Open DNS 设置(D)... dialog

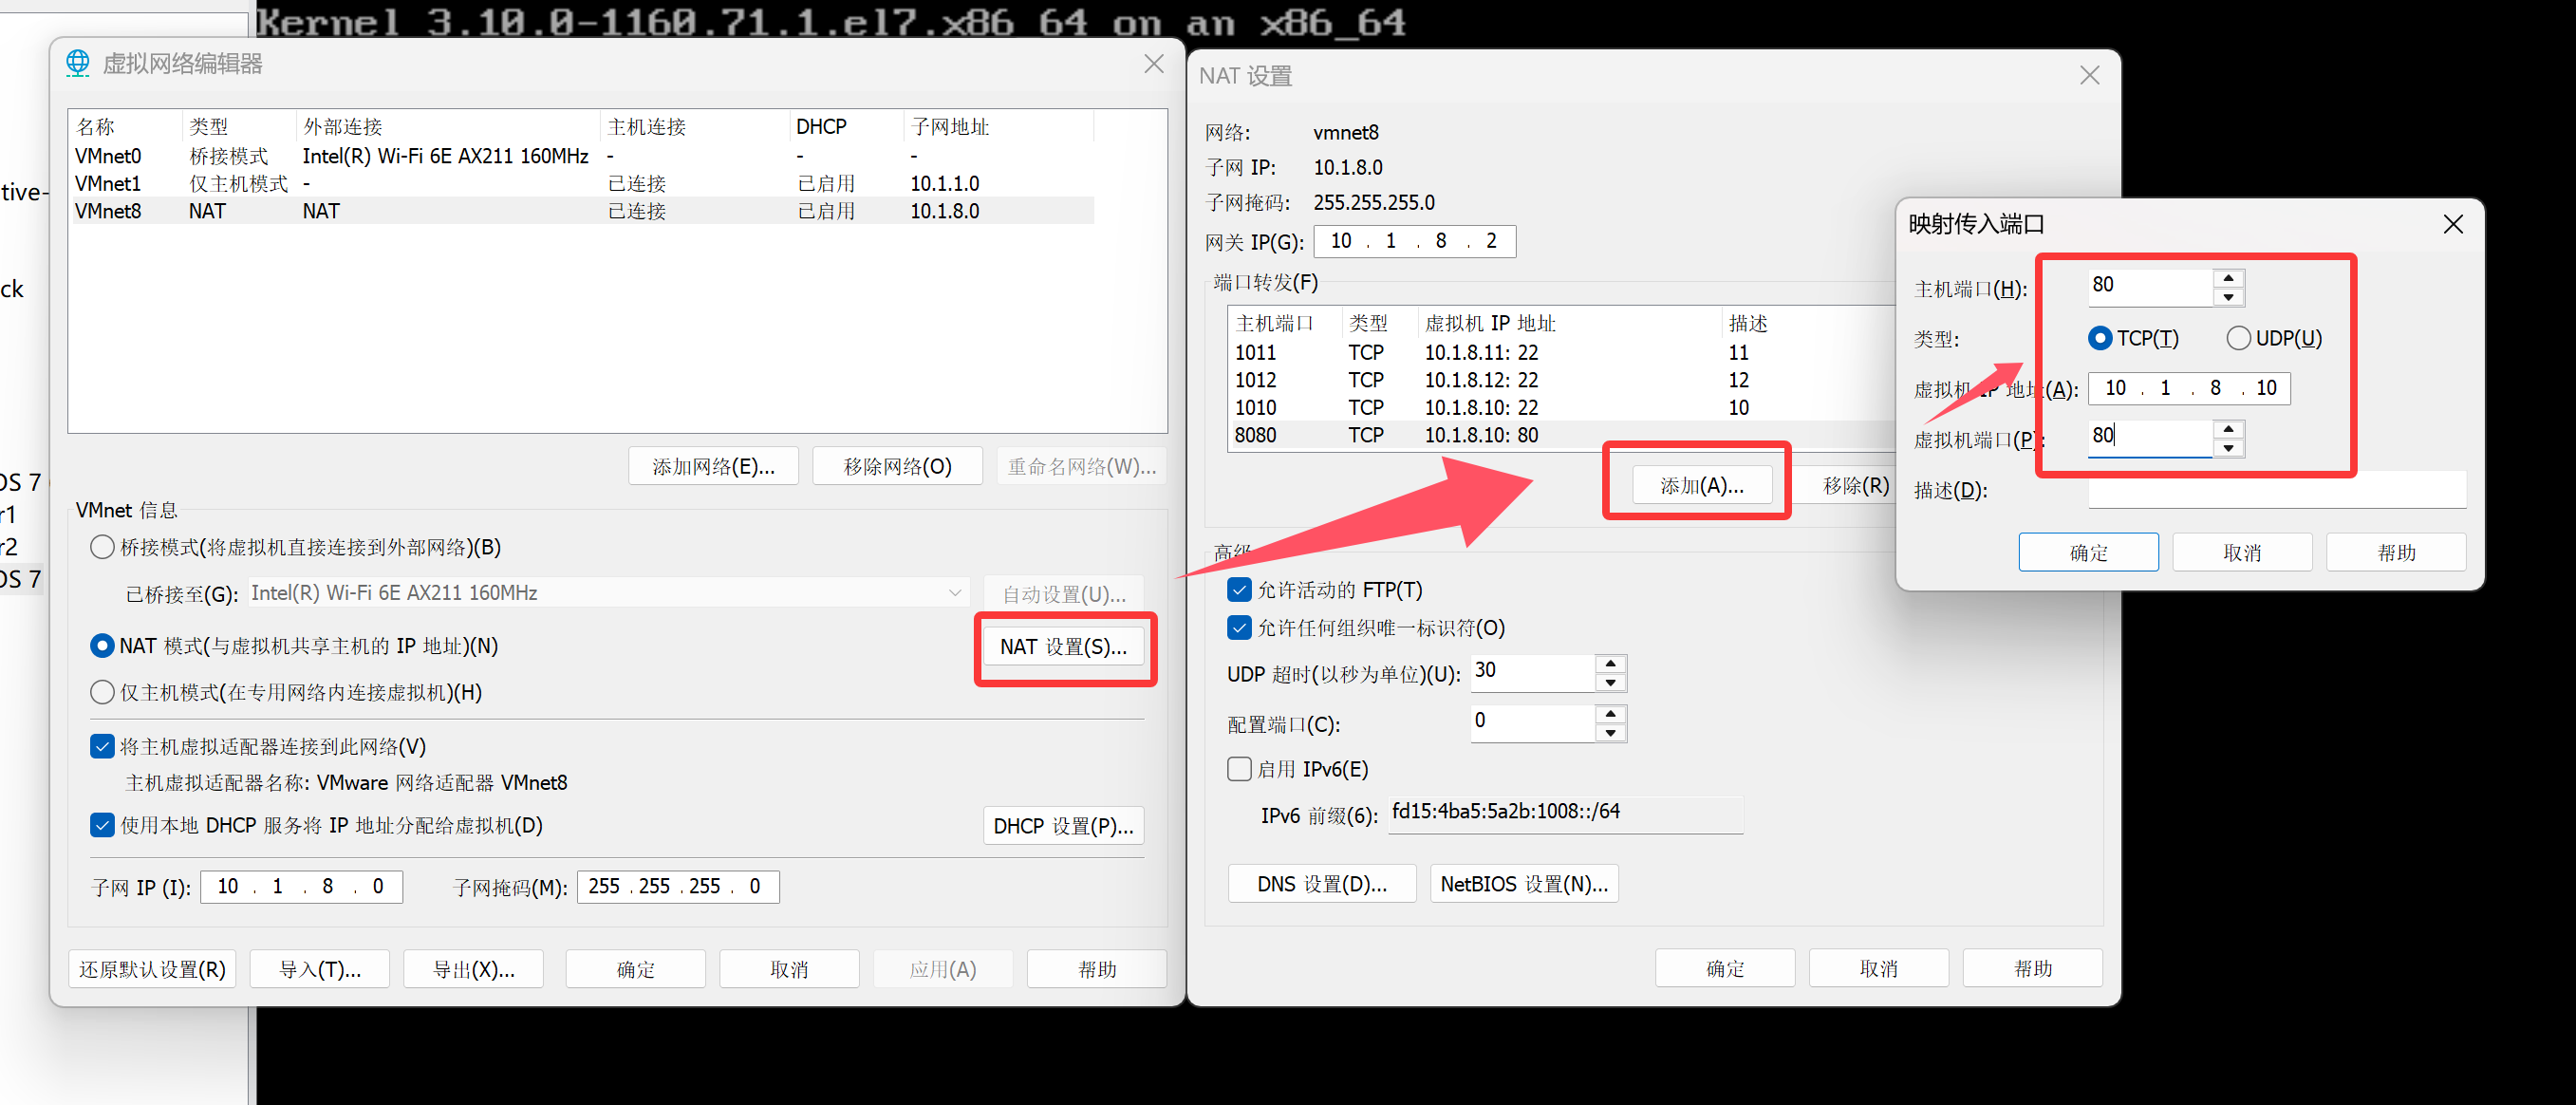(x=1321, y=884)
